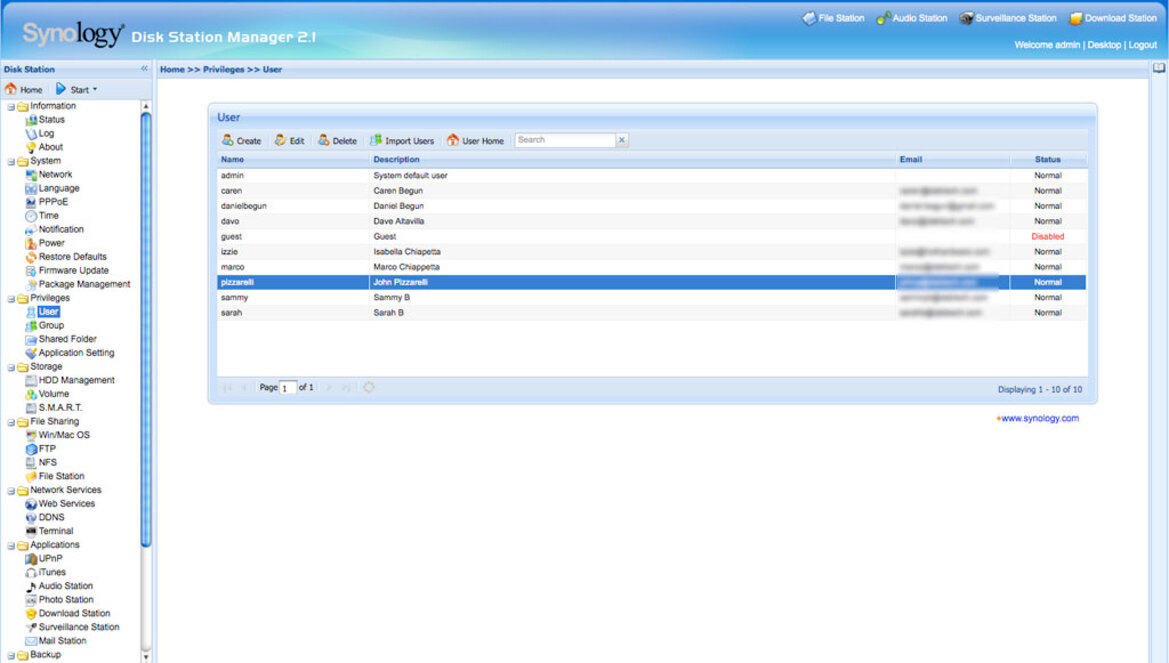Open Application Setting

click(76, 353)
